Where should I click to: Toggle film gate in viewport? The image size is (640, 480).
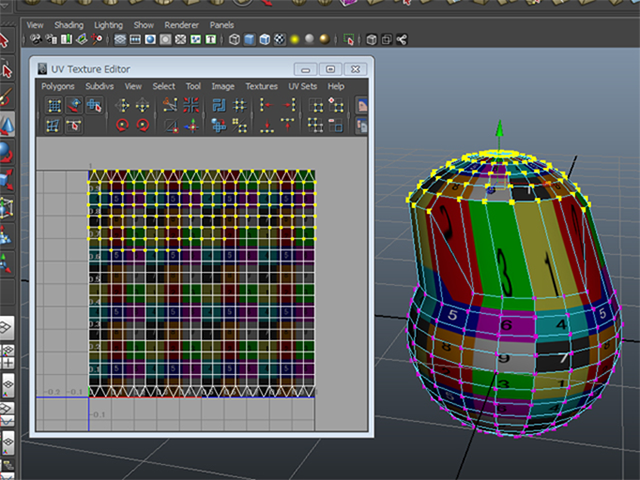pos(135,40)
